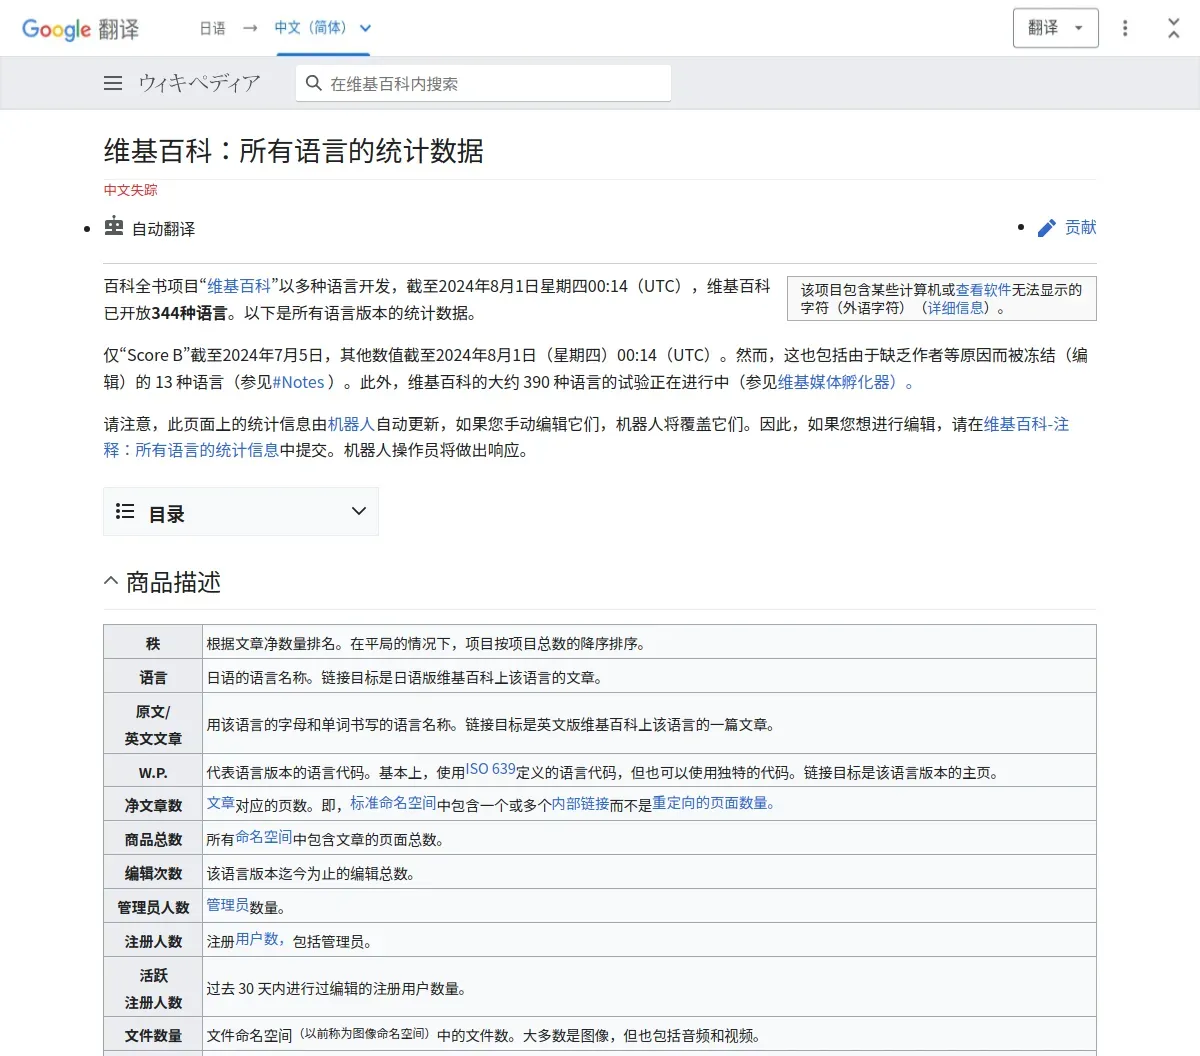Click the 文件数量 header cell
This screenshot has width=1200, height=1056.
coord(153,1035)
